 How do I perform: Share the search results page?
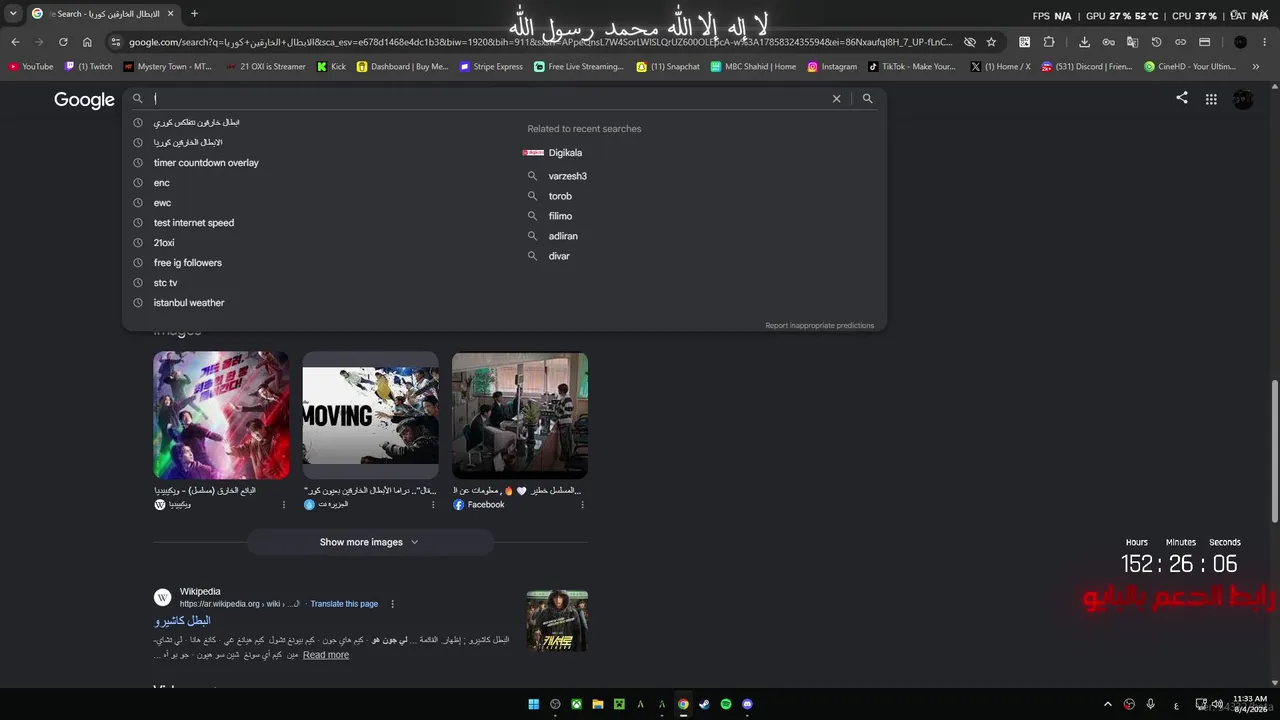(1182, 98)
